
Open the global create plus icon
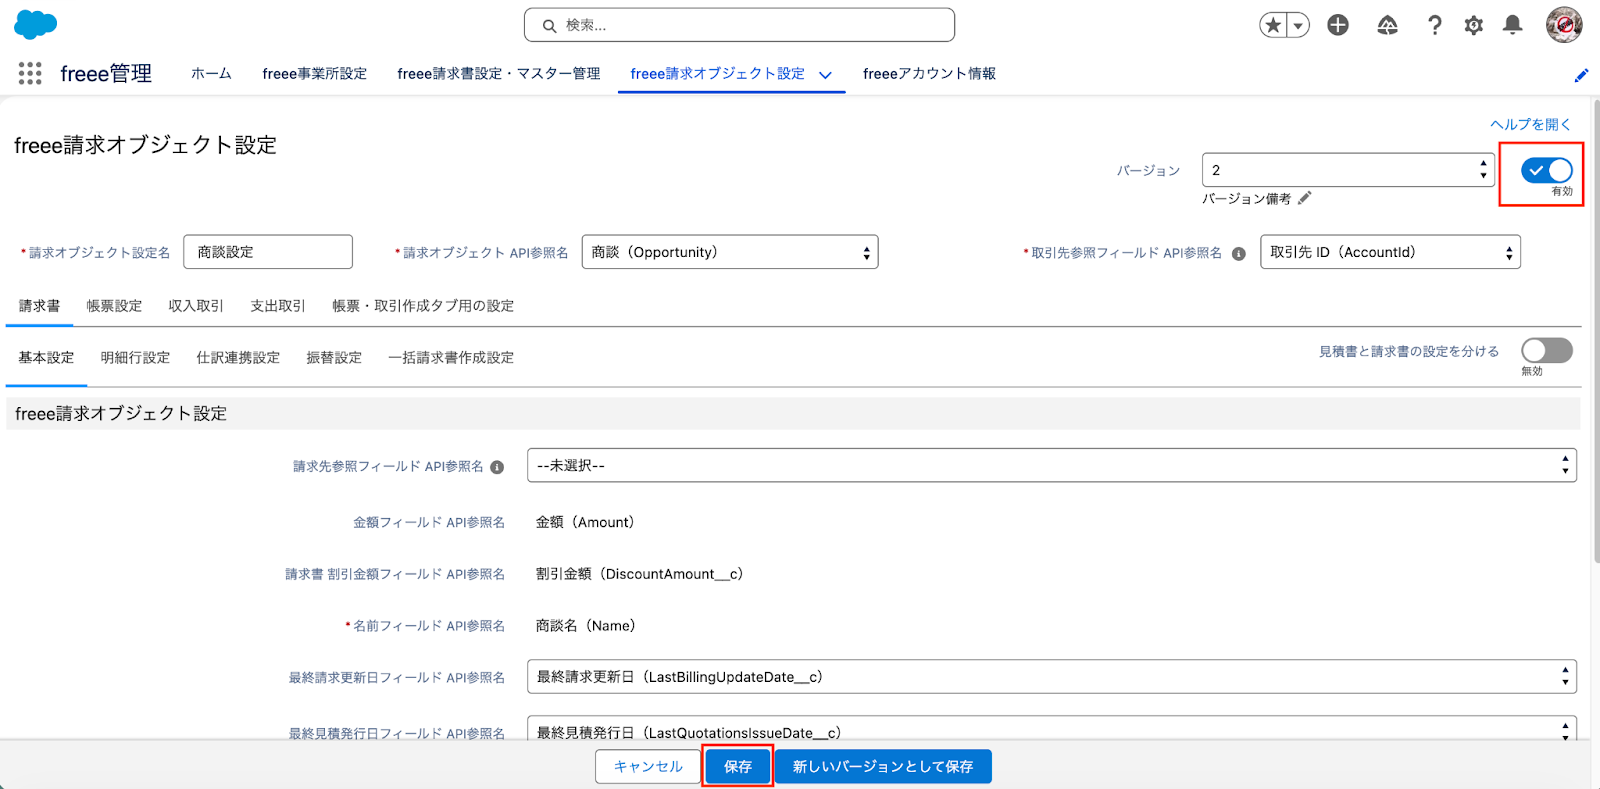coord(1338,25)
